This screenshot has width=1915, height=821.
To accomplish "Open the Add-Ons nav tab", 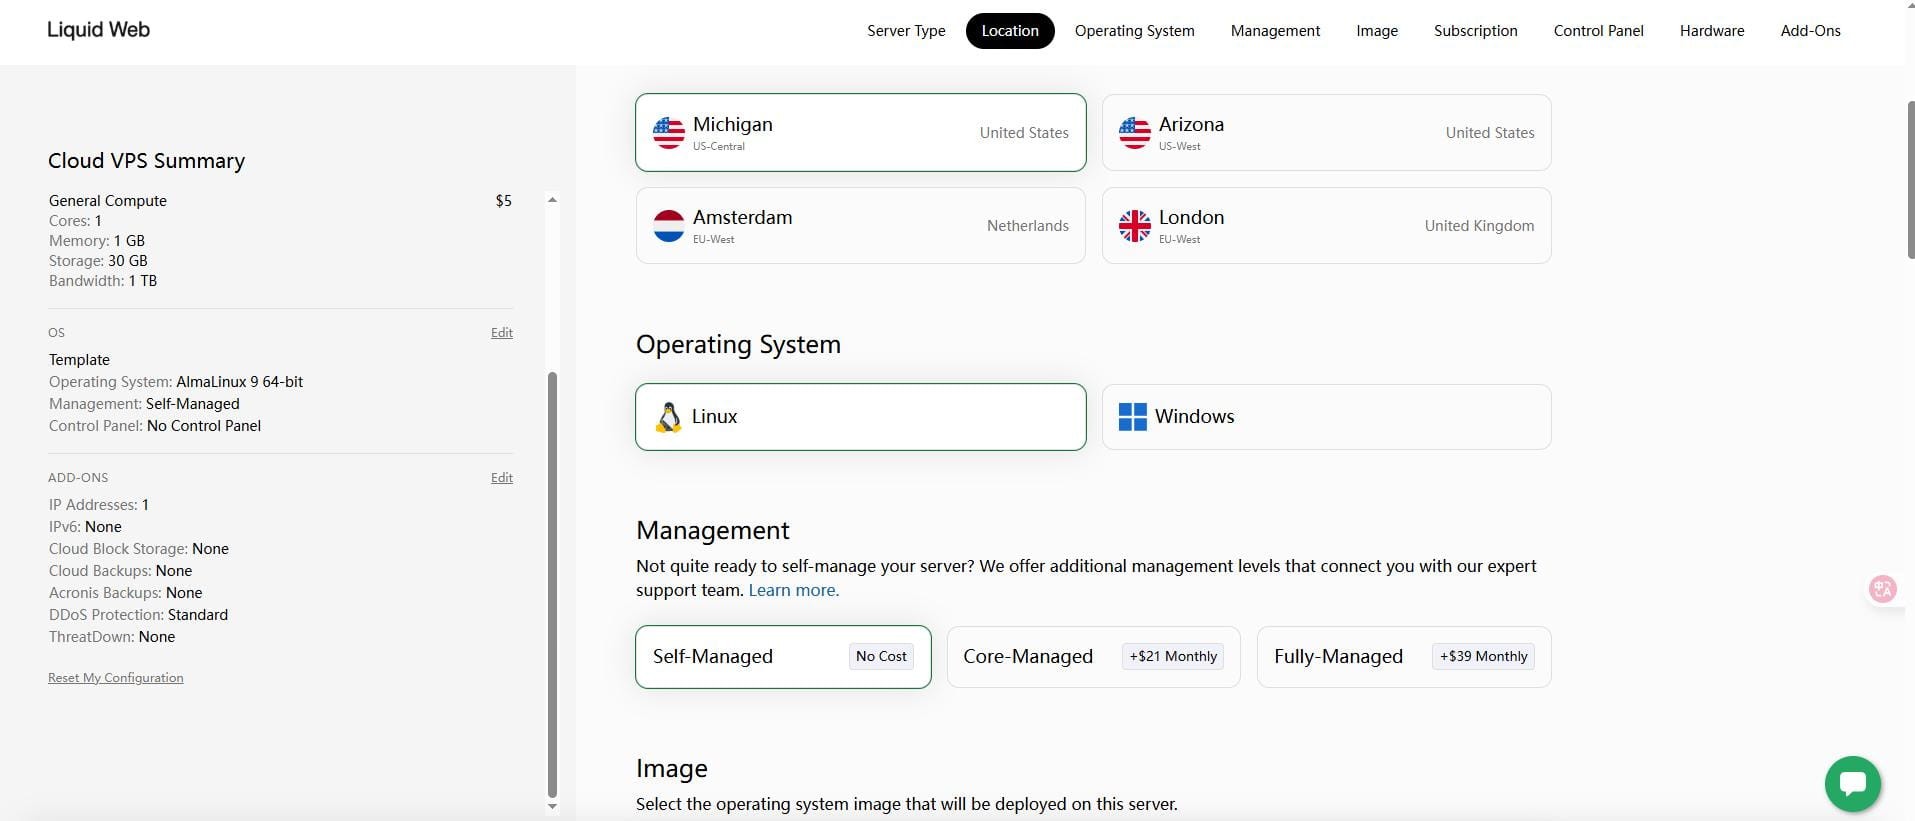I will coord(1810,31).
